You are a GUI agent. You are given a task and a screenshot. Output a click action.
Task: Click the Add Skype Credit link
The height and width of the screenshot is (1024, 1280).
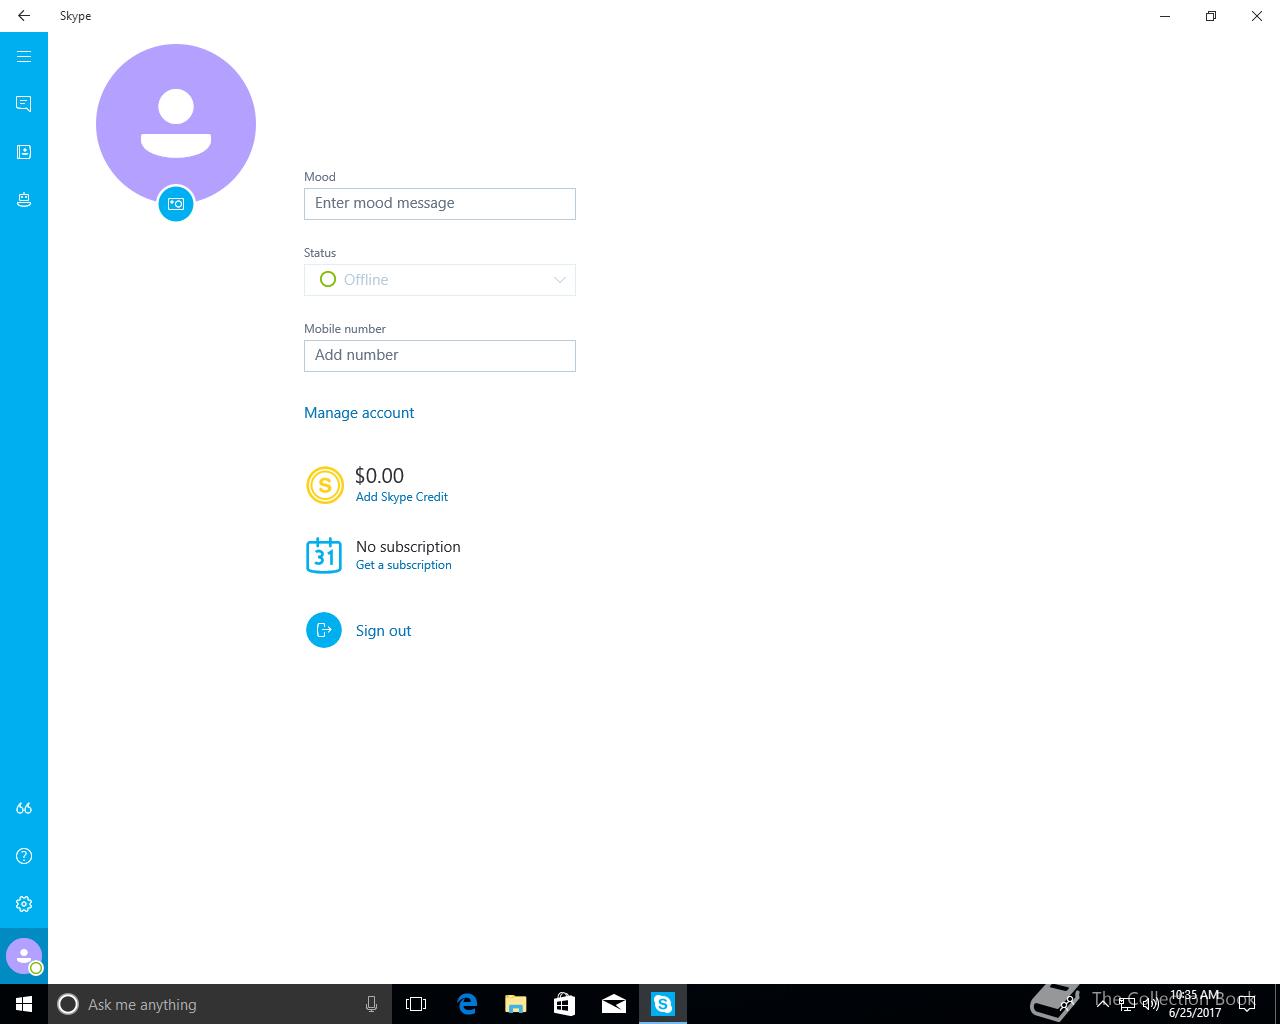402,497
